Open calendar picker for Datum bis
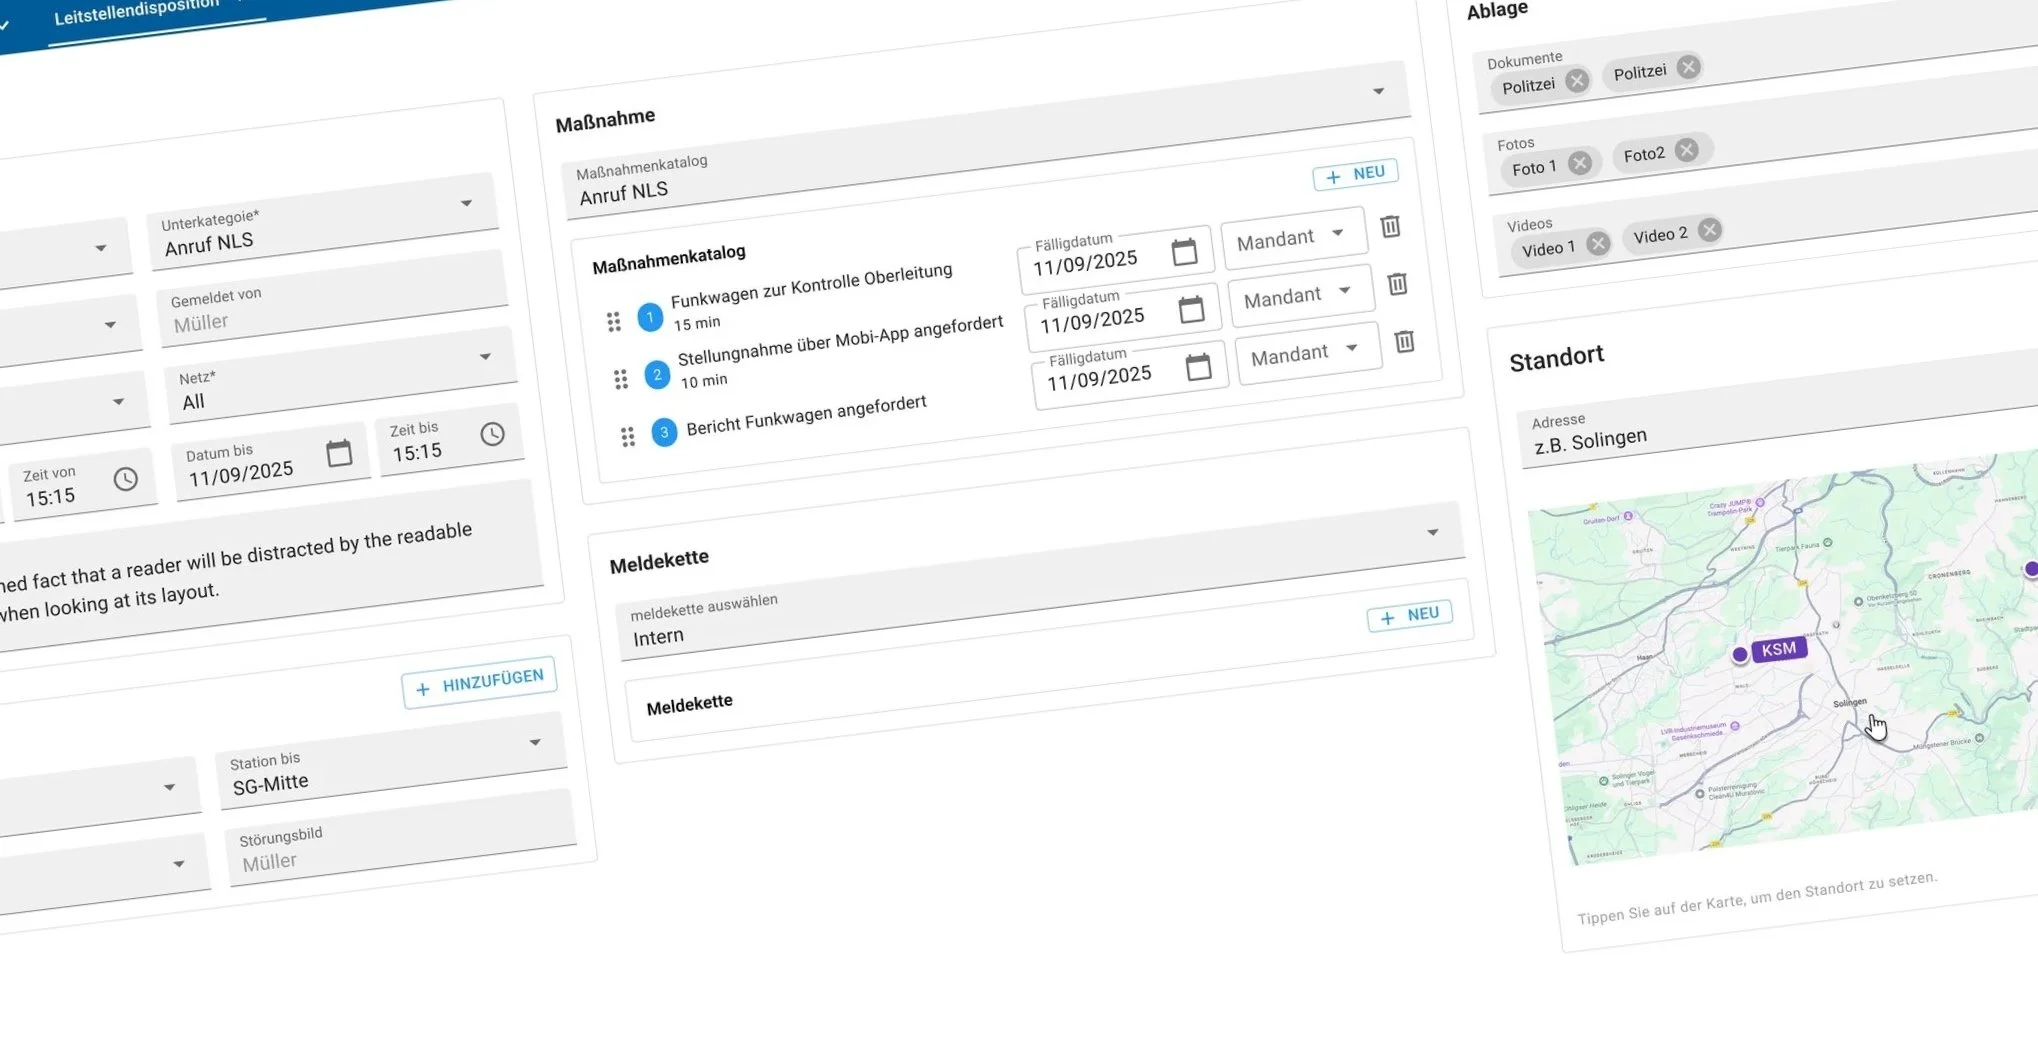This screenshot has width=2038, height=1063. click(x=339, y=453)
